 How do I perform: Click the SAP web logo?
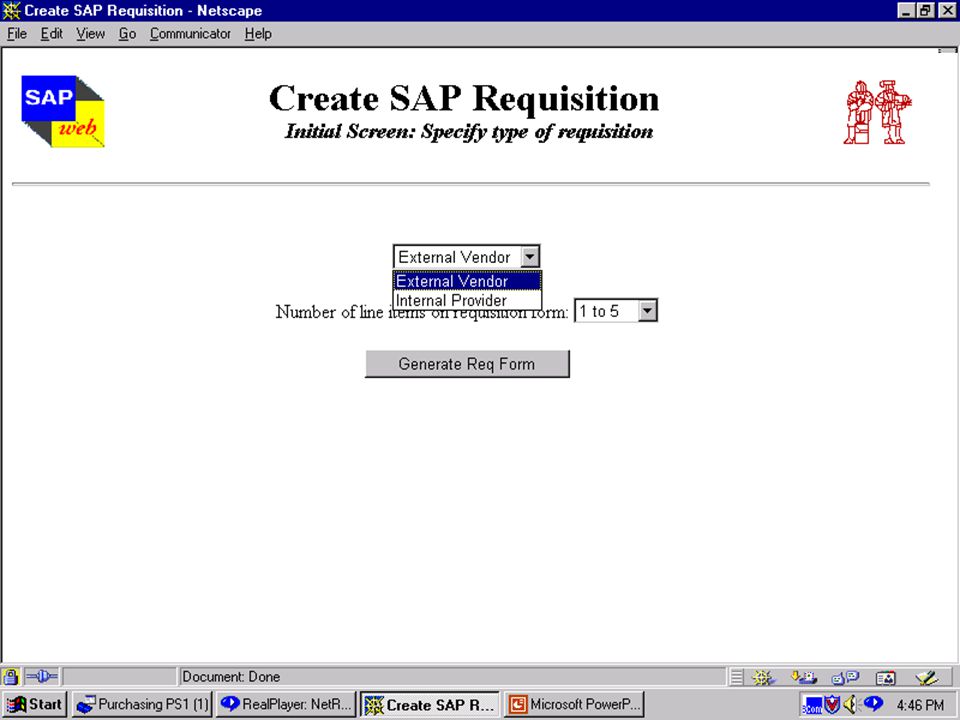point(62,111)
